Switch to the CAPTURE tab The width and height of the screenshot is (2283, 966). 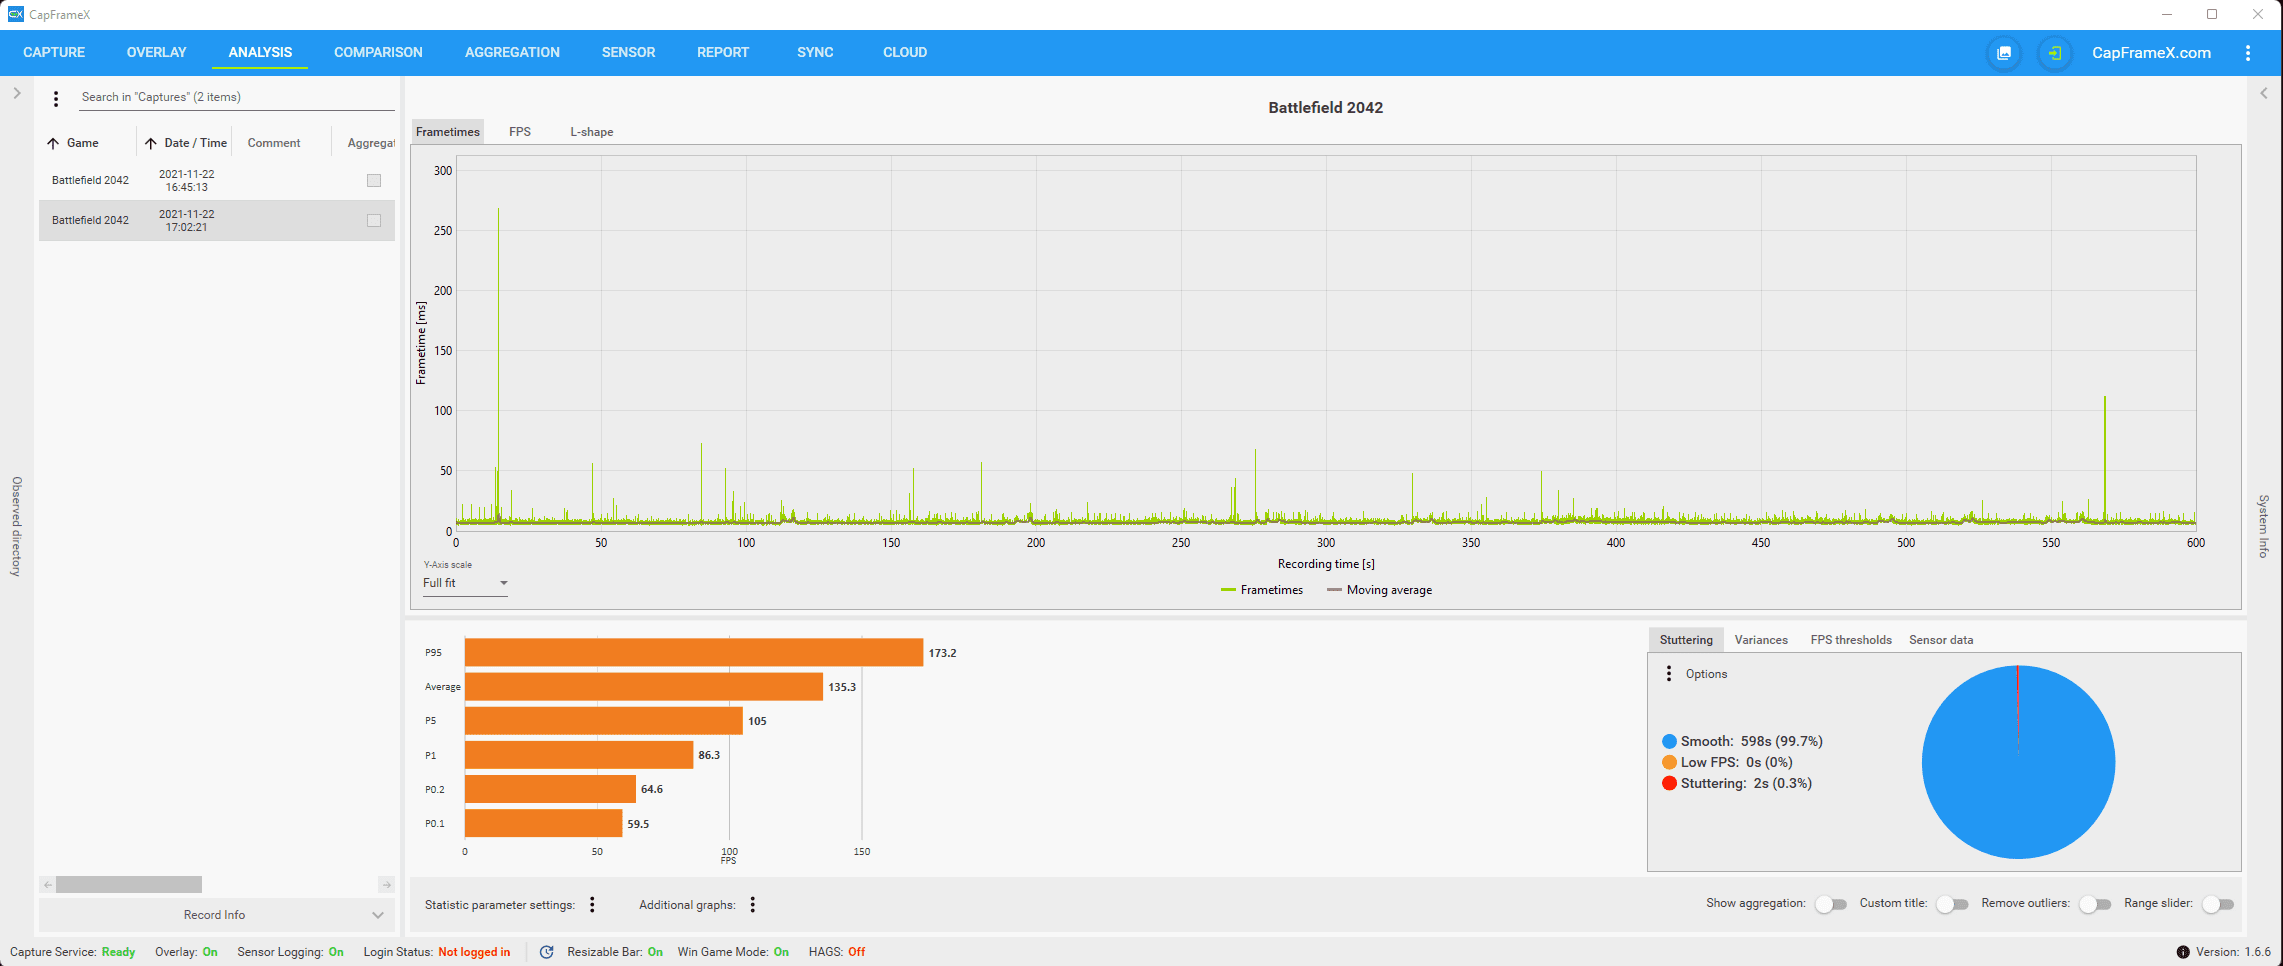(54, 52)
